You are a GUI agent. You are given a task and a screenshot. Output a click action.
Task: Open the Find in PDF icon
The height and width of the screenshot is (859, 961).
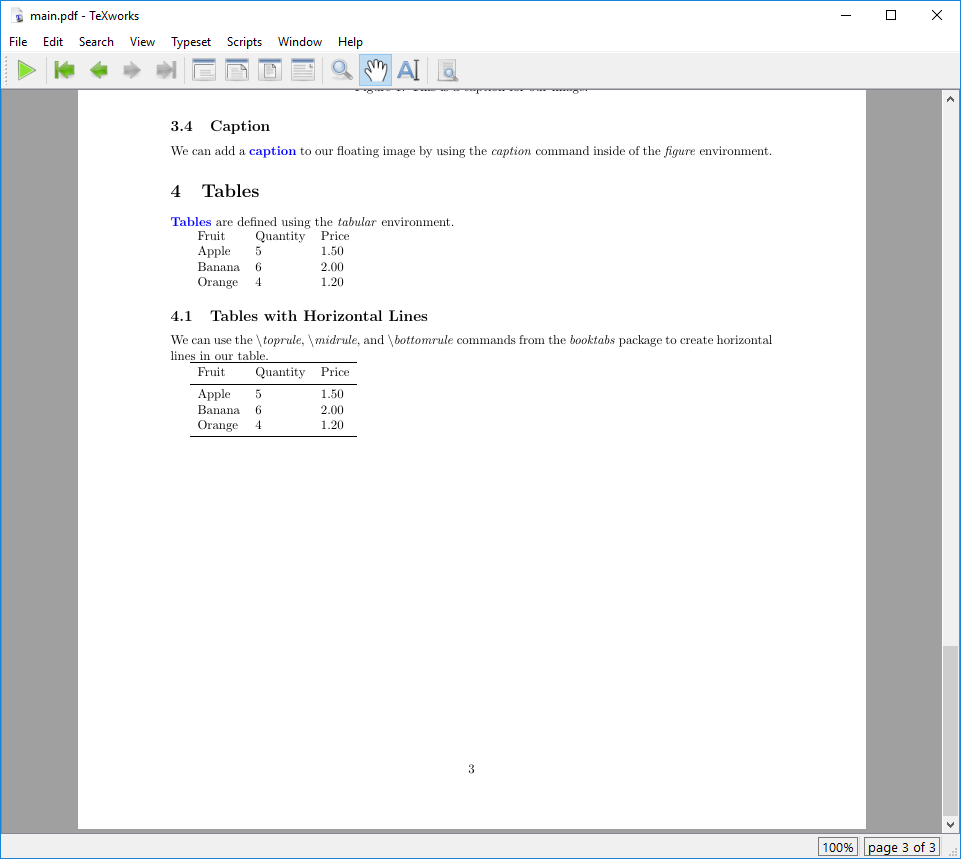coord(447,70)
